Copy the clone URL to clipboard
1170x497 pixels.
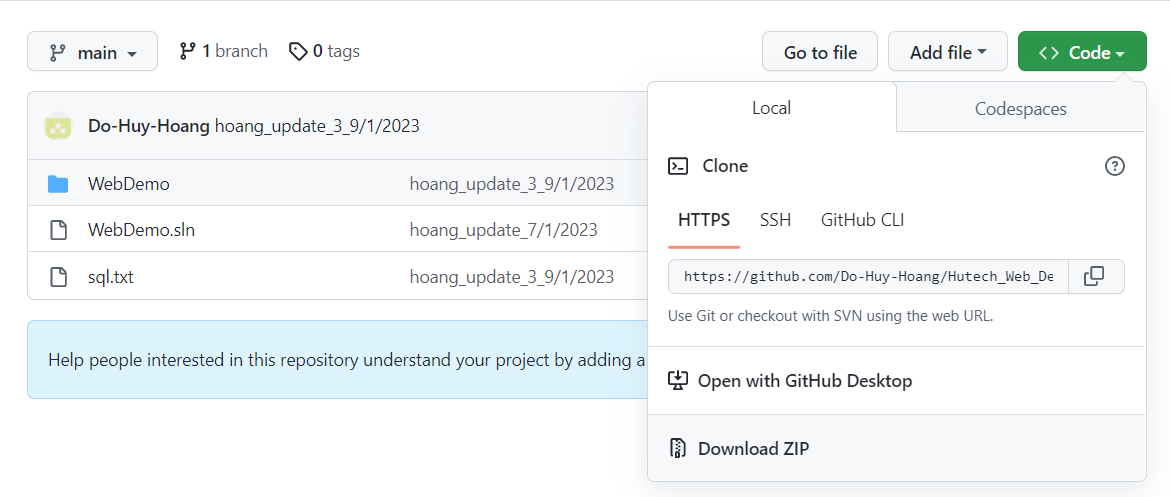(x=1094, y=277)
